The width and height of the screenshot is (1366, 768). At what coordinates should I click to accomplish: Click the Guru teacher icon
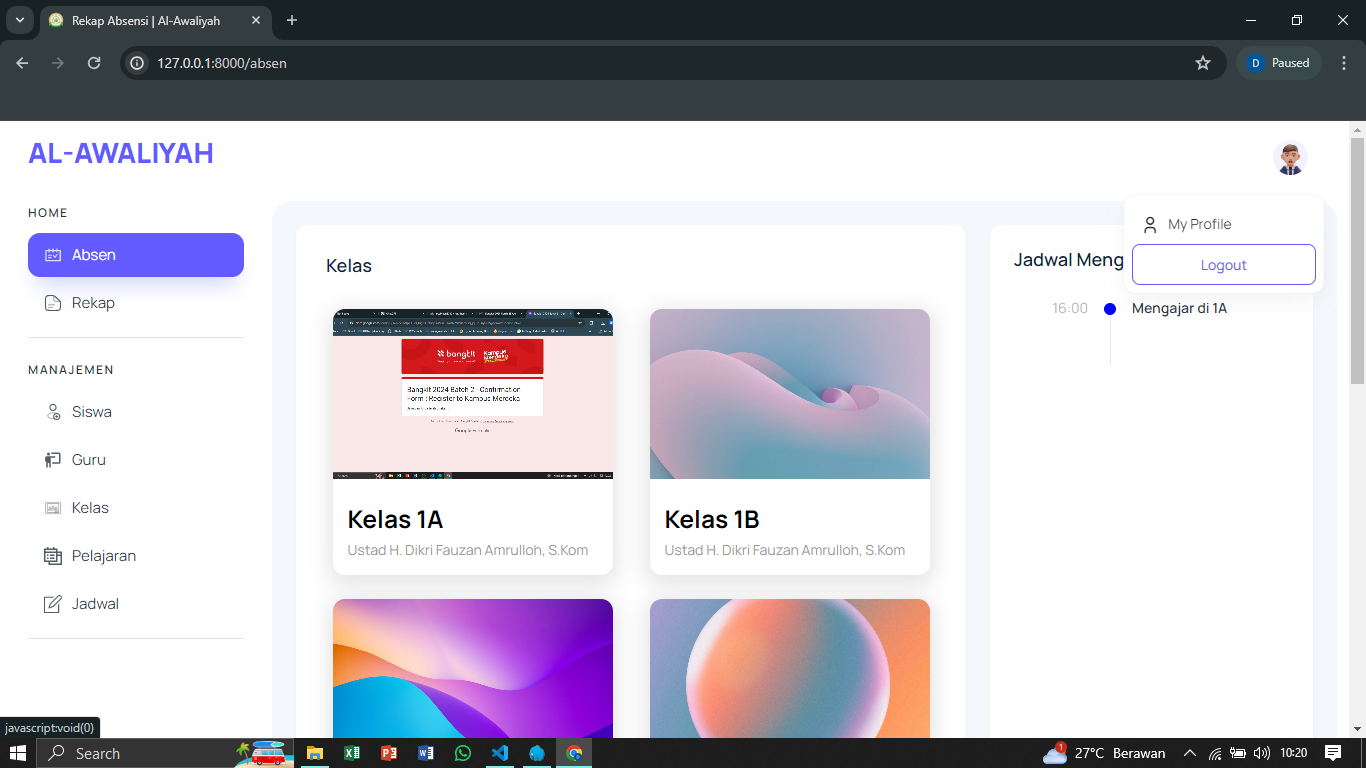point(53,460)
